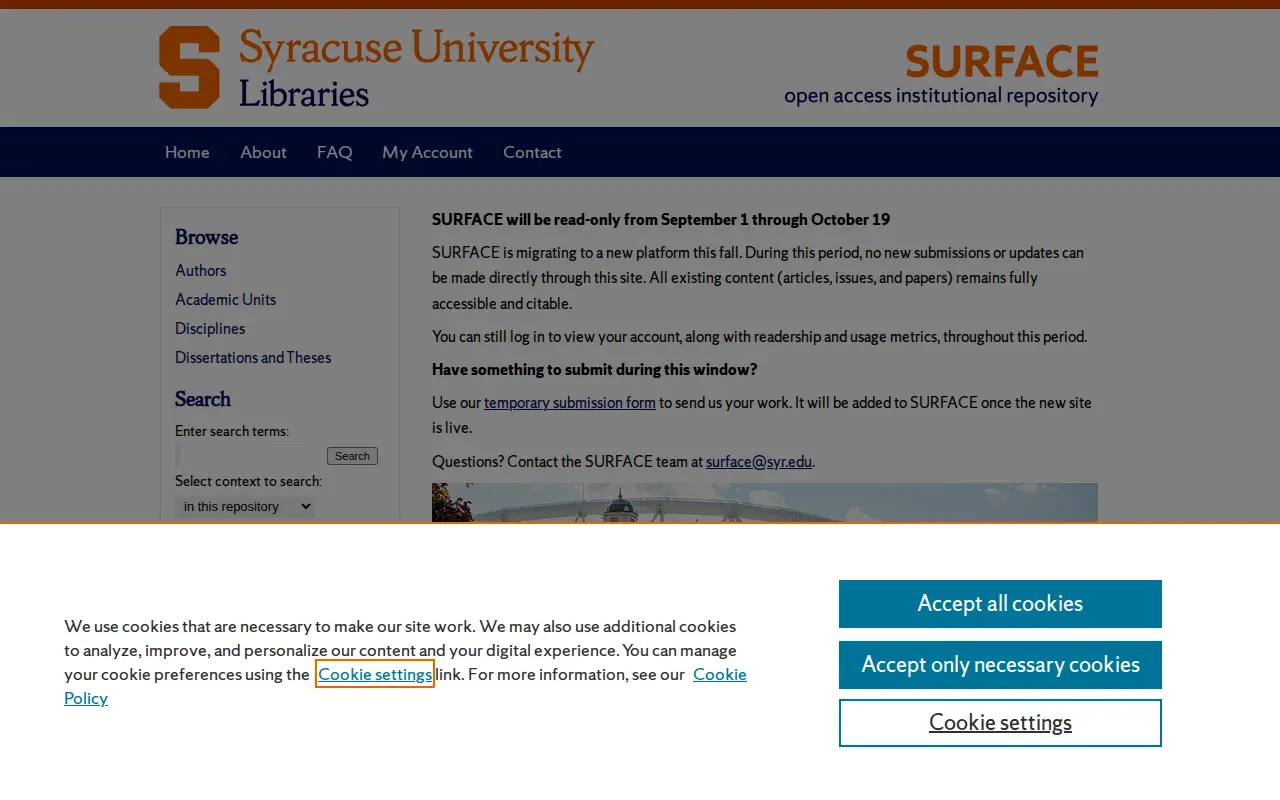Focus the search terms input field

249,456
